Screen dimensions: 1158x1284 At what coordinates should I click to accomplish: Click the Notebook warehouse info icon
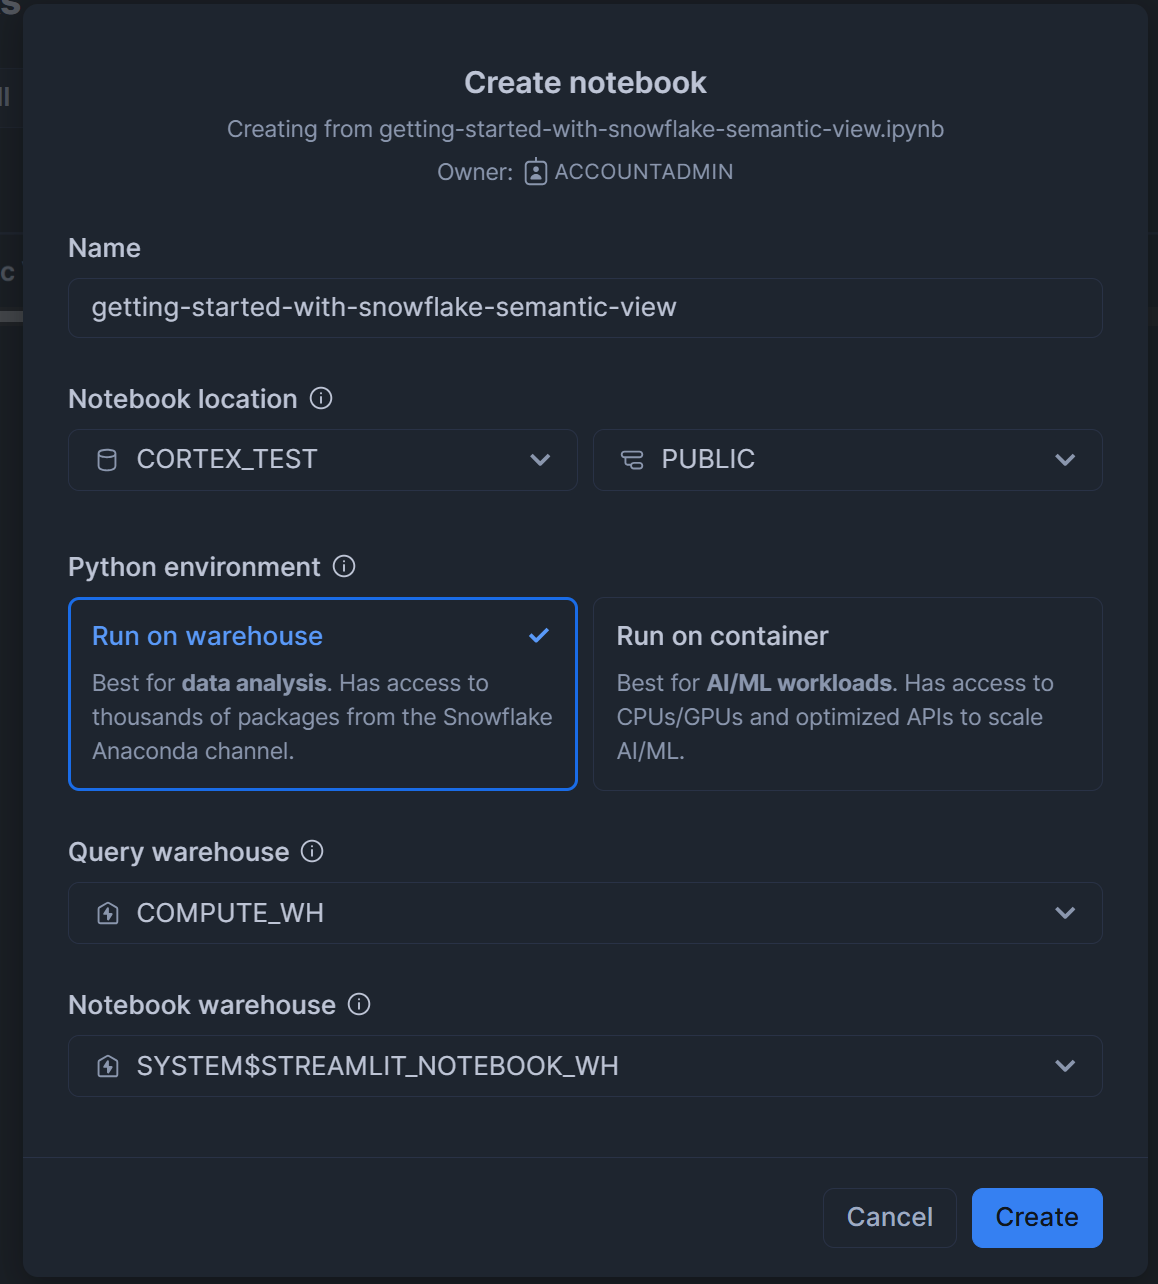coord(359,1004)
